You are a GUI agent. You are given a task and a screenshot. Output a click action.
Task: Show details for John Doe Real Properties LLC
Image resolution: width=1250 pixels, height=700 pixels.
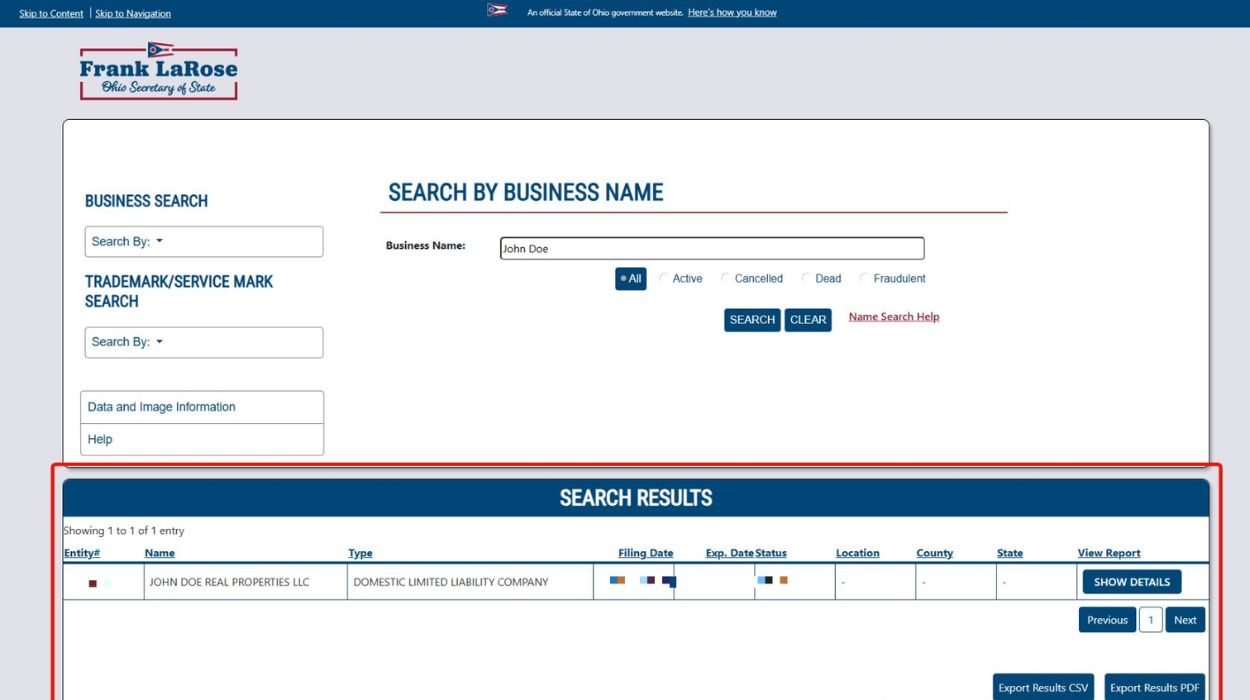[1131, 581]
